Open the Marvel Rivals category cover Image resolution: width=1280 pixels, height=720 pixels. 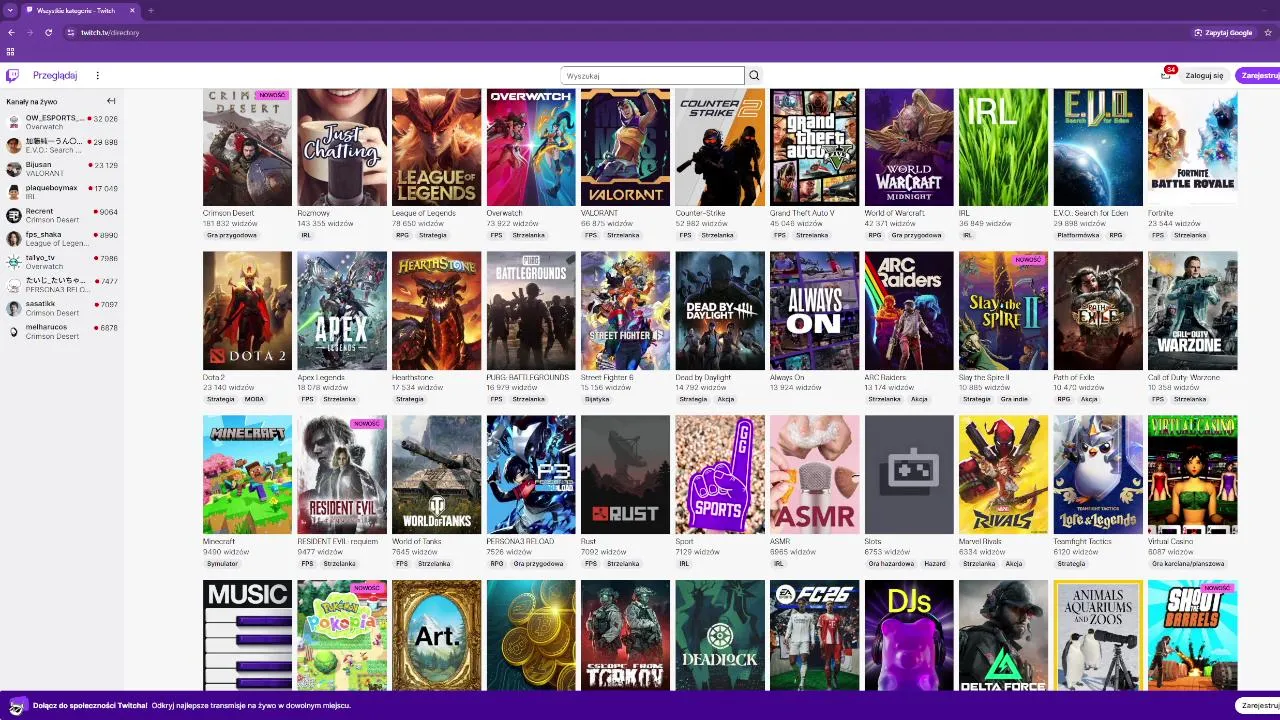1003,475
